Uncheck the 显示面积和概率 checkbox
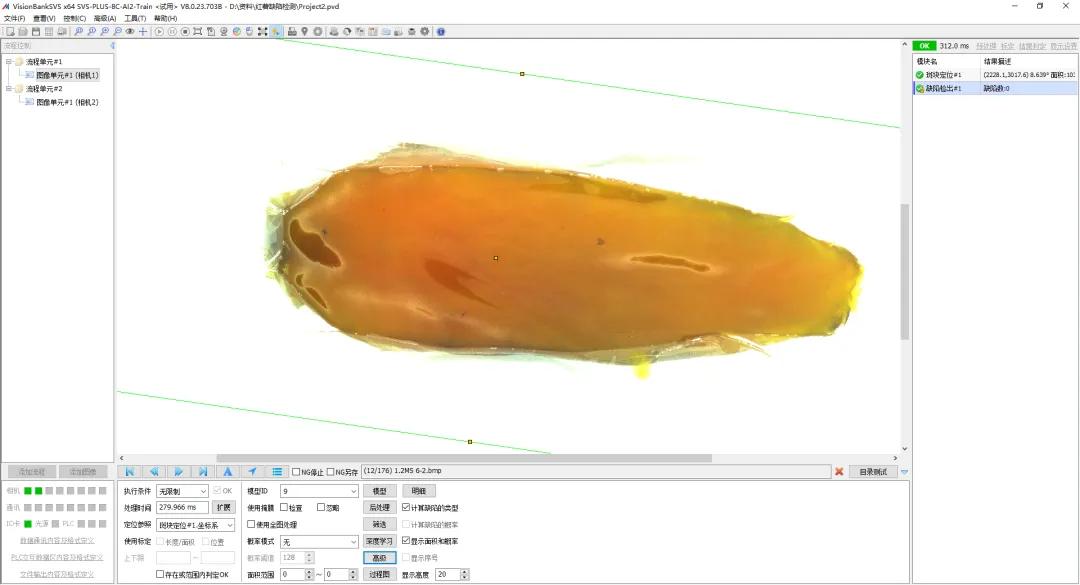The height and width of the screenshot is (585, 1080). (406, 541)
